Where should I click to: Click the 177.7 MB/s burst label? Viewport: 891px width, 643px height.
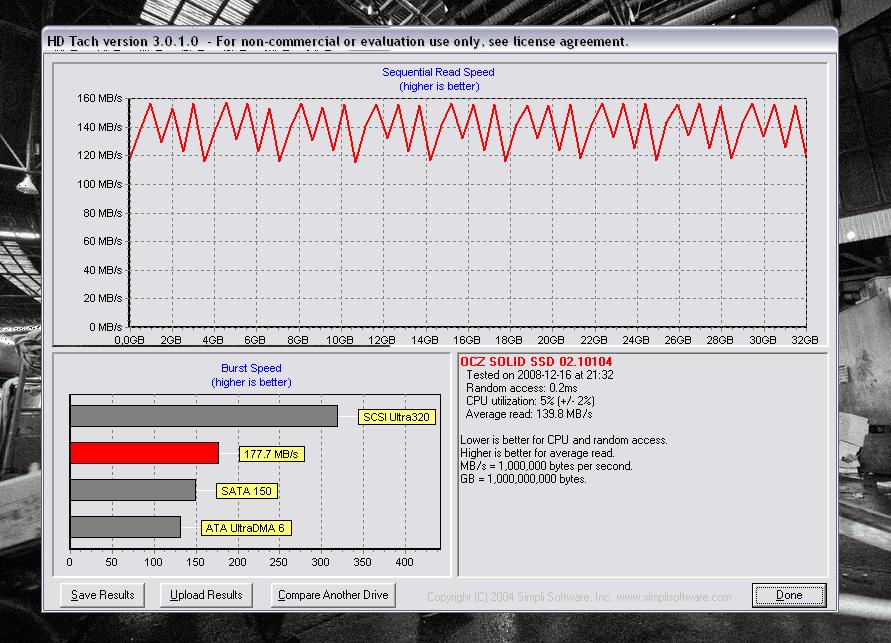point(272,454)
